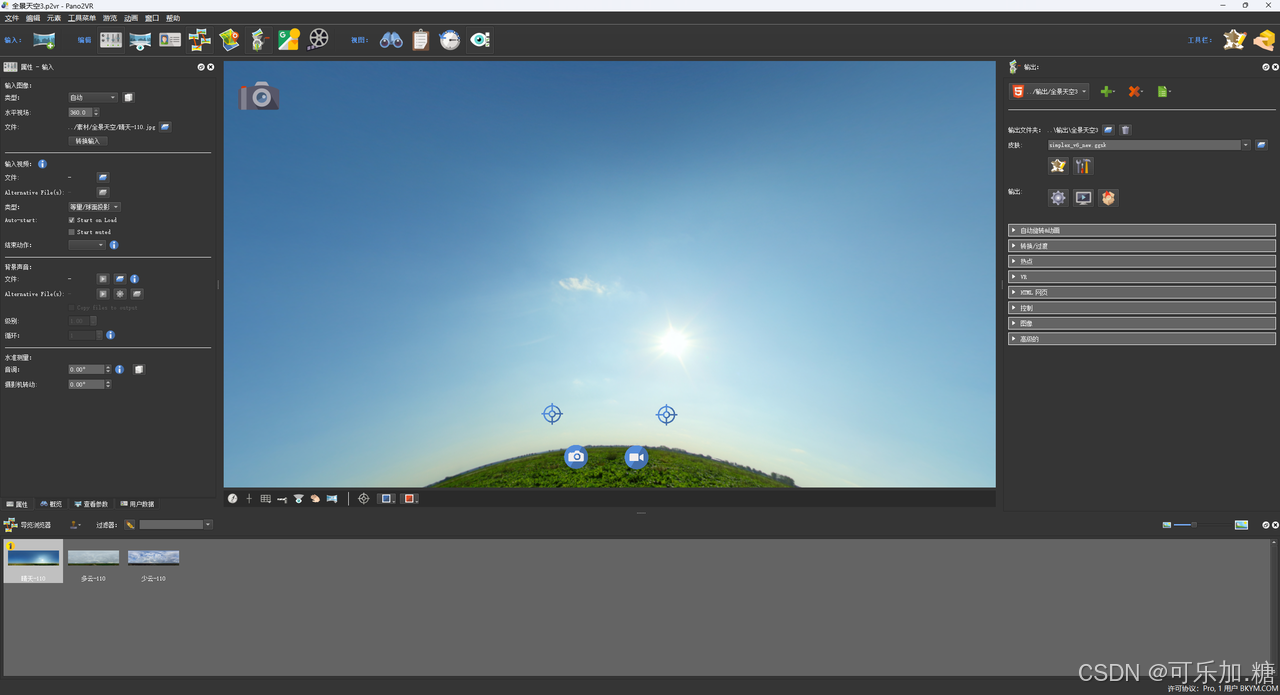Open the 编辑 menu
This screenshot has height=695, width=1280.
tap(33, 18)
